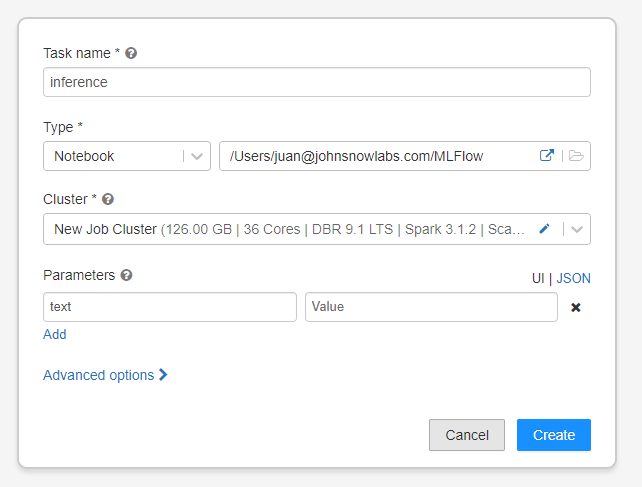Screen dimensions: 642x487
Task: Open the Notebook type dropdown
Action: [127, 156]
